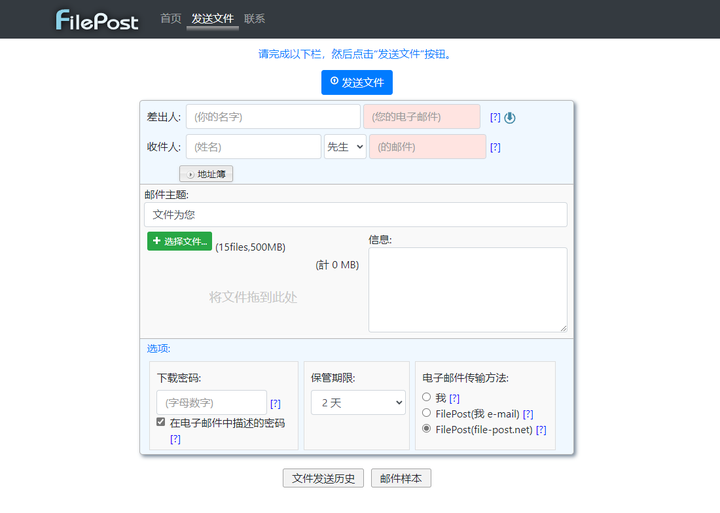Screen dimensions: 720x513
Task: Open help link below password checkbox
Action: click(x=175, y=439)
